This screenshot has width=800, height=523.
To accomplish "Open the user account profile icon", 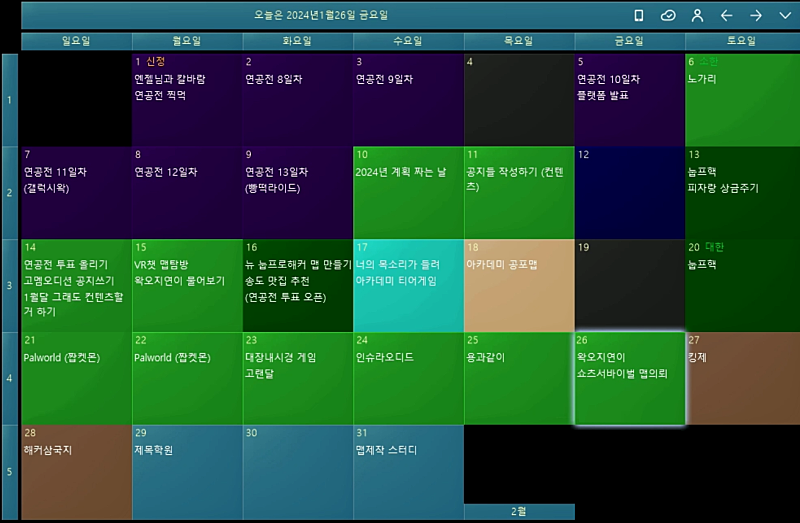I will [x=697, y=15].
